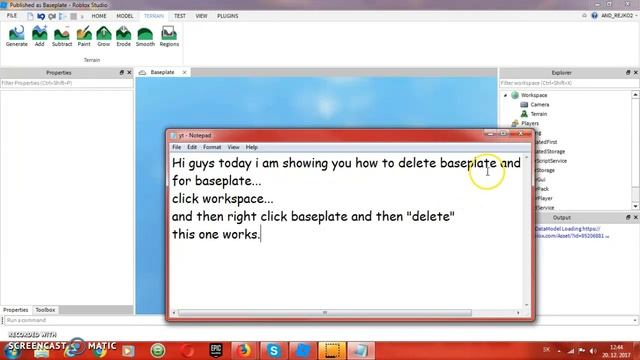Click the Redo arrow icon

52,16
